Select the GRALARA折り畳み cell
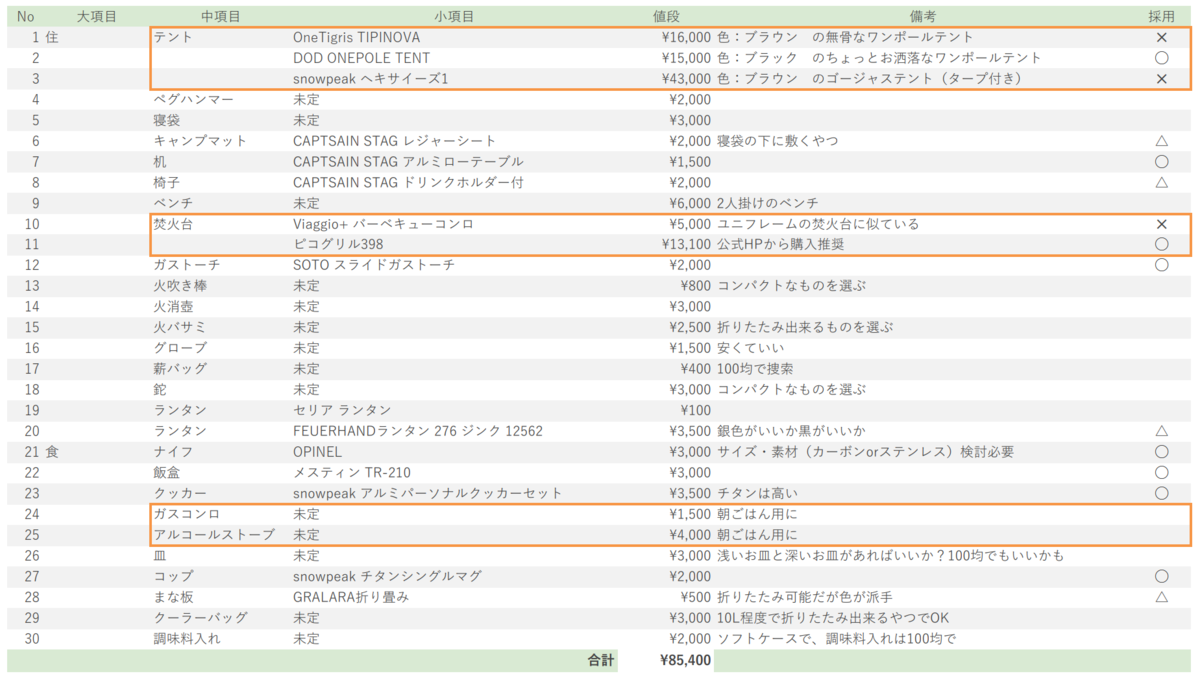The height and width of the screenshot is (678, 1200). pos(351,596)
